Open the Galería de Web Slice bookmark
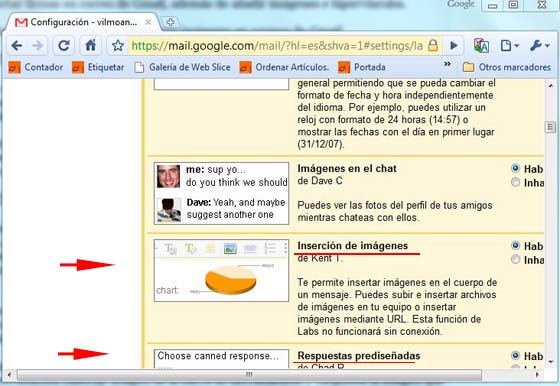 [x=182, y=67]
